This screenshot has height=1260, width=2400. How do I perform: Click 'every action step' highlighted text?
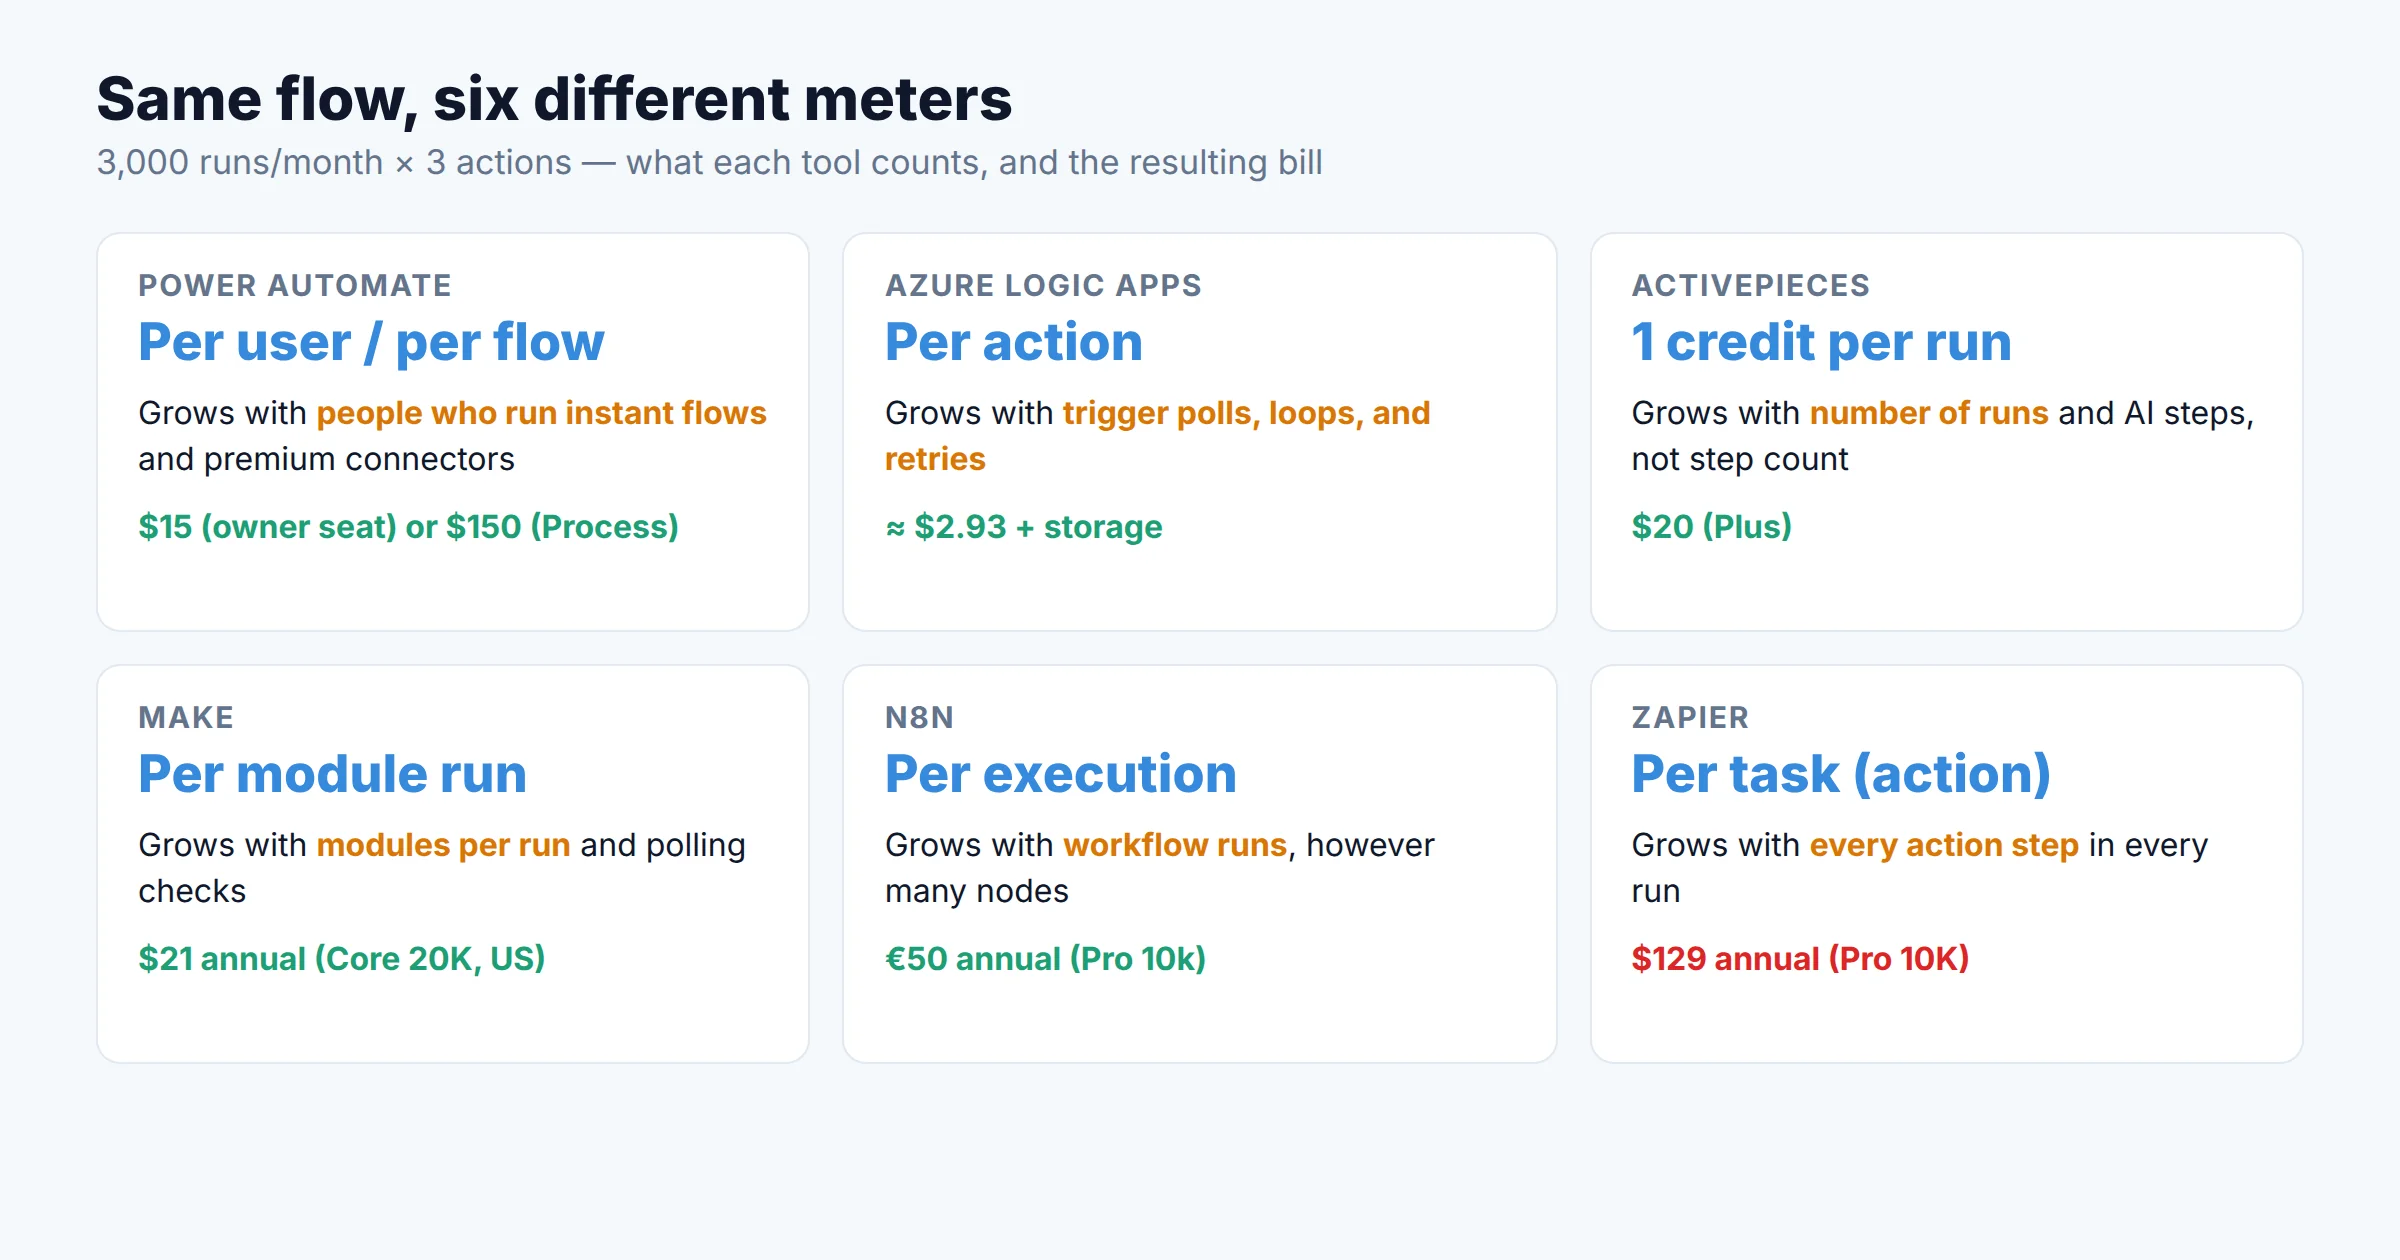pyautogui.click(x=1944, y=845)
